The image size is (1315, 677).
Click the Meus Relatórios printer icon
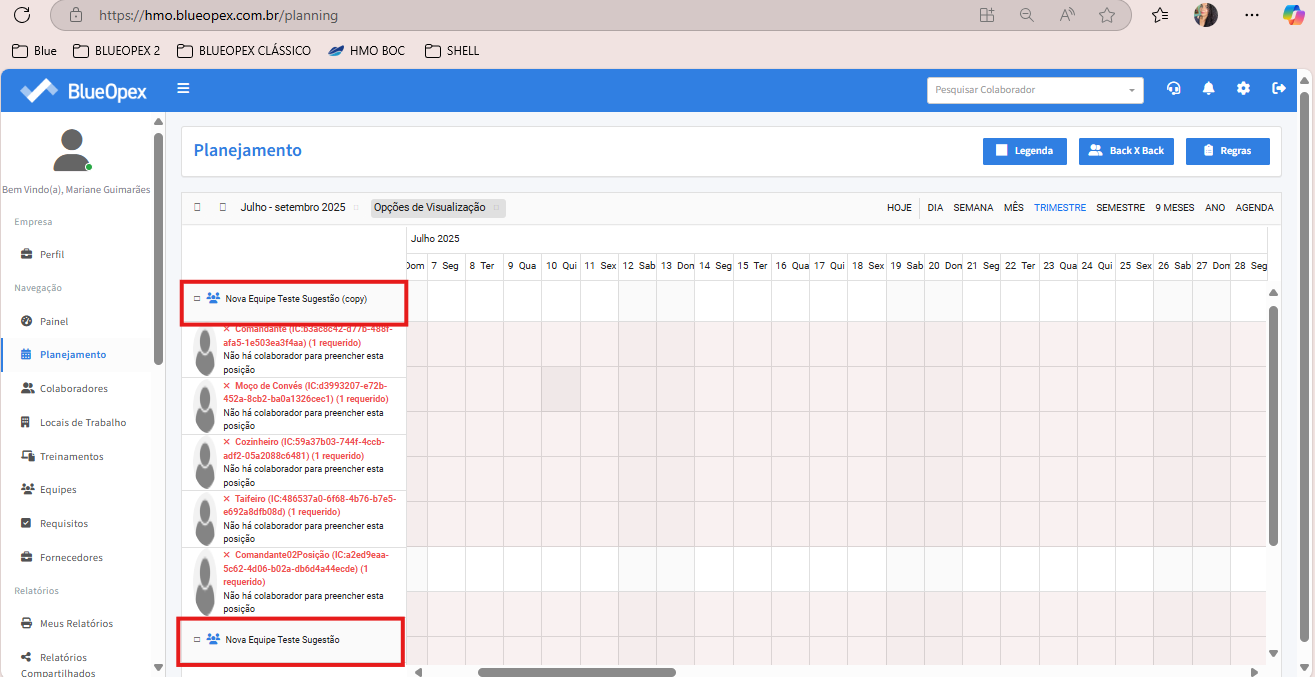[x=27, y=623]
